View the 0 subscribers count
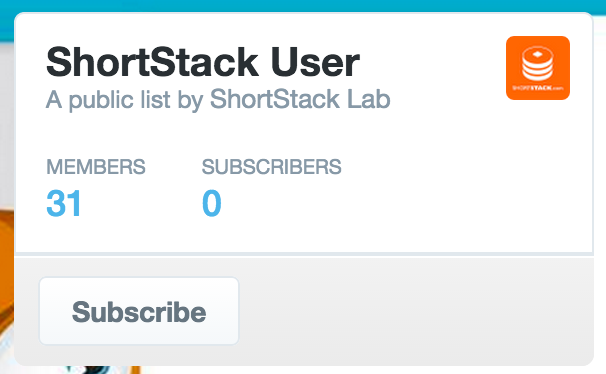Viewport: 606px width, 374px height. 211,203
